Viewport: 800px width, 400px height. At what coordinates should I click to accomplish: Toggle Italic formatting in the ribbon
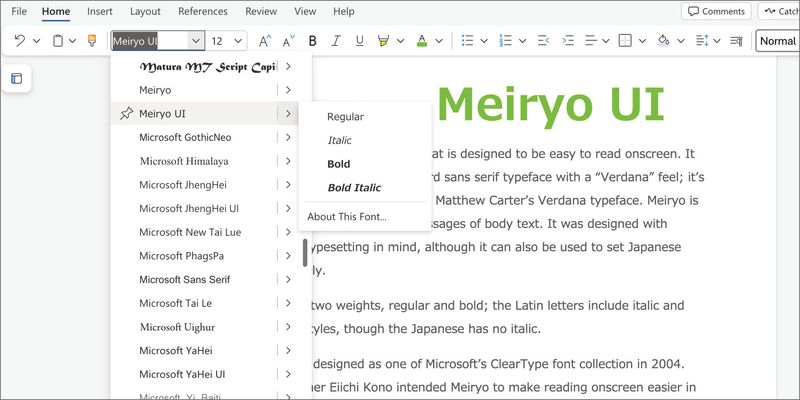[336, 41]
